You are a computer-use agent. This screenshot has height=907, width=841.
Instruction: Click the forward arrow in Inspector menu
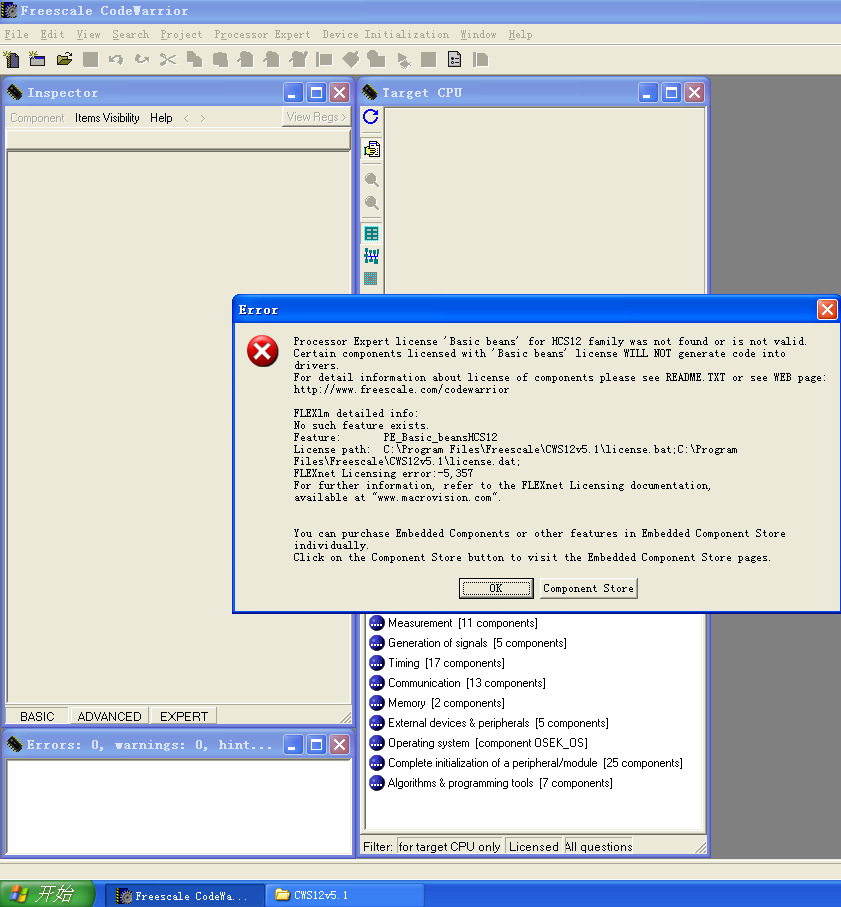point(202,119)
